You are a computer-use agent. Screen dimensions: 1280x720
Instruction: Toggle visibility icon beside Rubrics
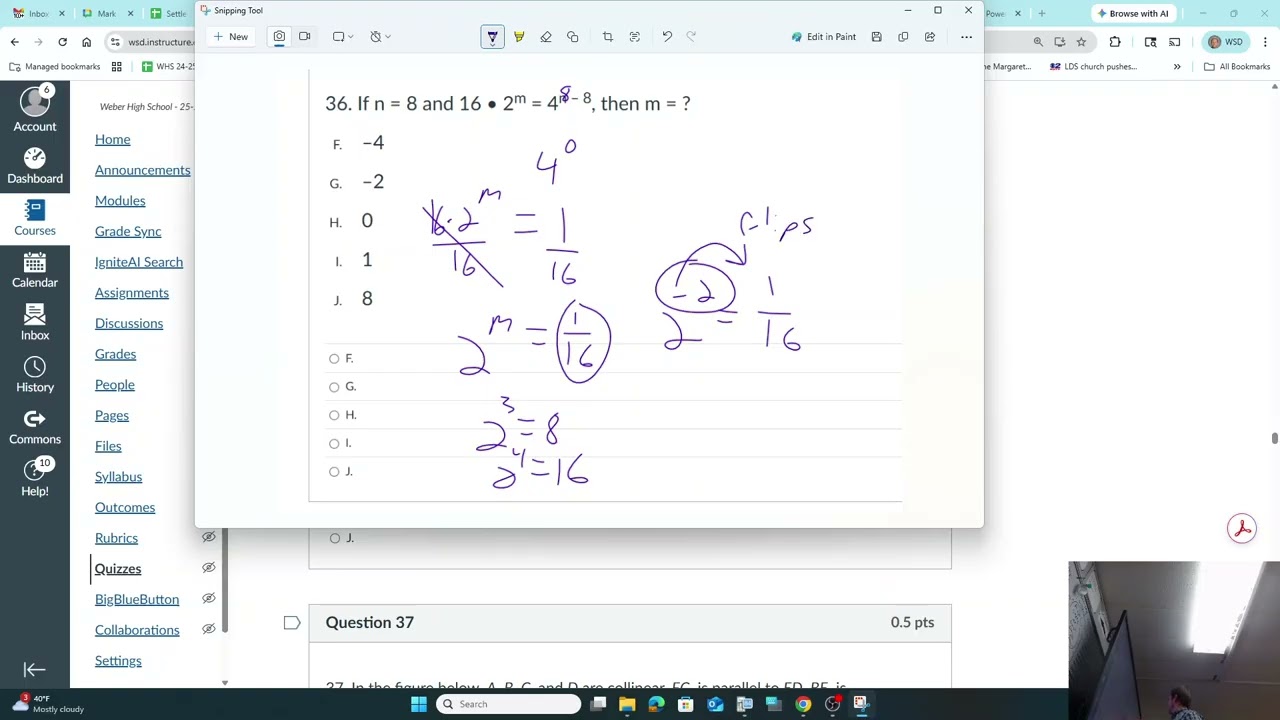point(208,538)
